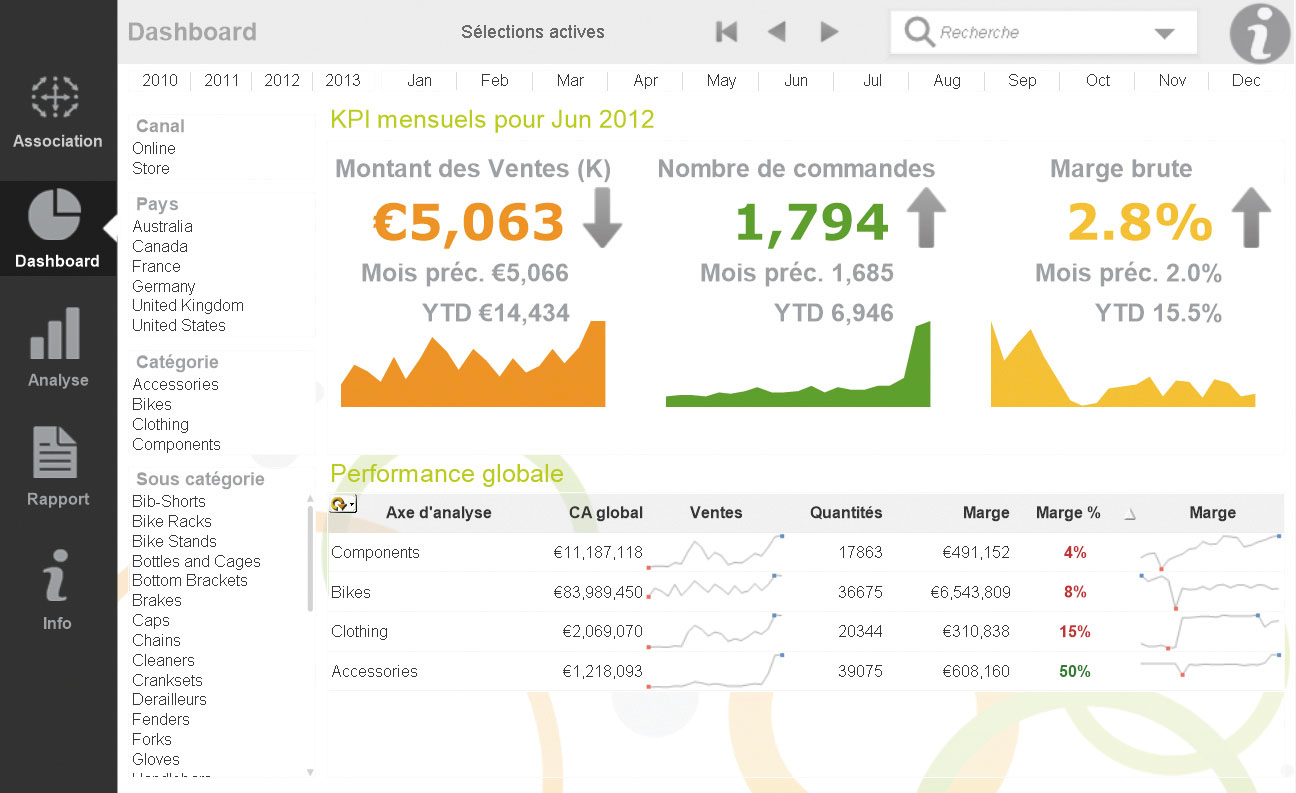Filter Canal by Store

pos(151,168)
